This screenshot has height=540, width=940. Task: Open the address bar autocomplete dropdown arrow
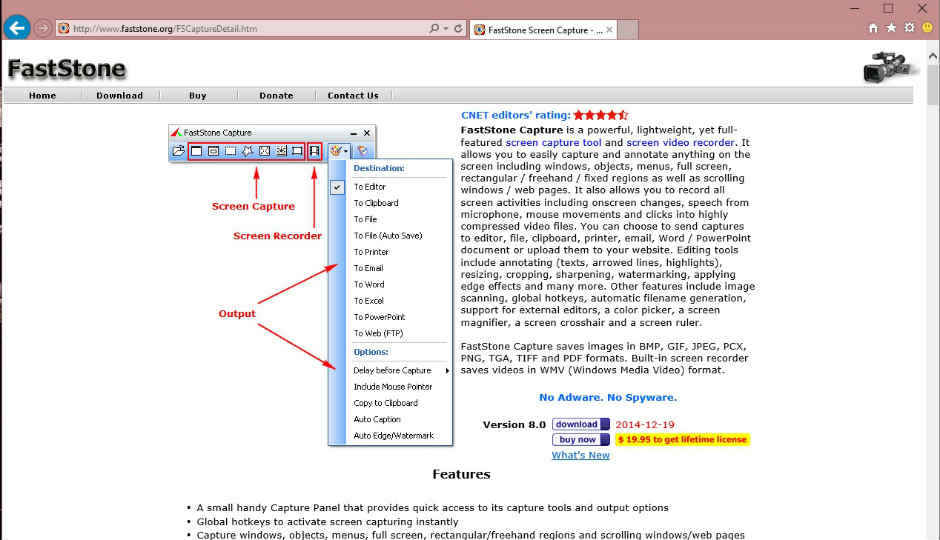click(x=445, y=28)
